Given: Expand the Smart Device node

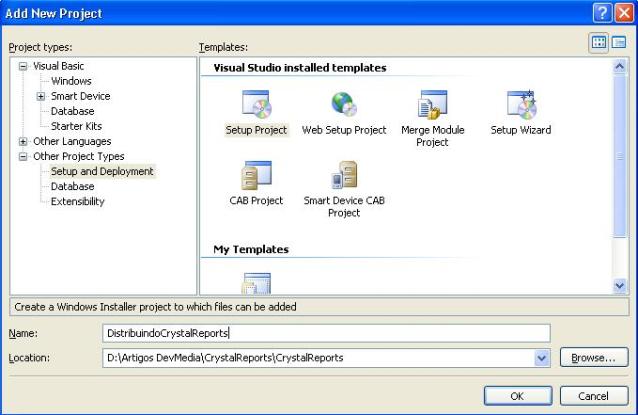Looking at the screenshot, I should click(41, 96).
